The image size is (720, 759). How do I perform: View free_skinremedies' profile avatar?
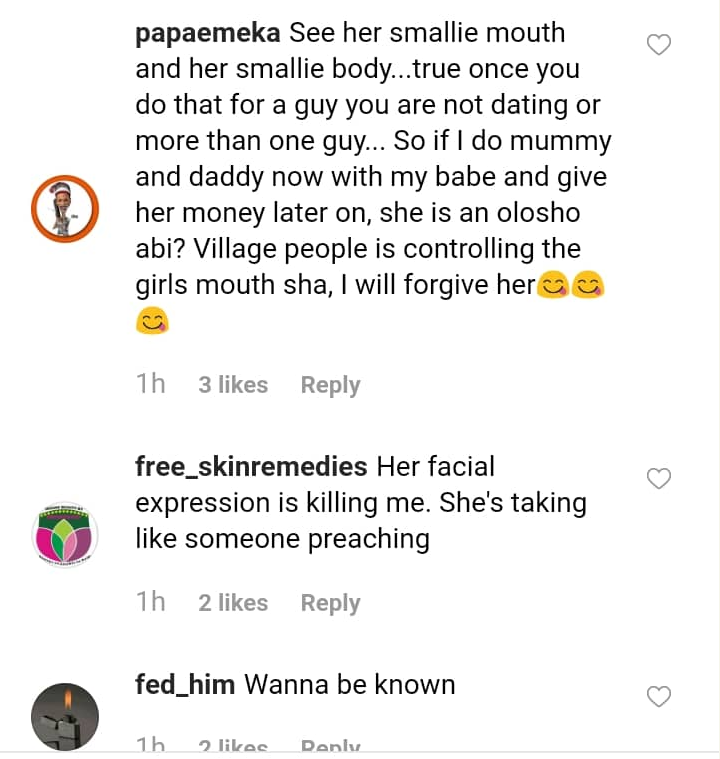[65, 535]
